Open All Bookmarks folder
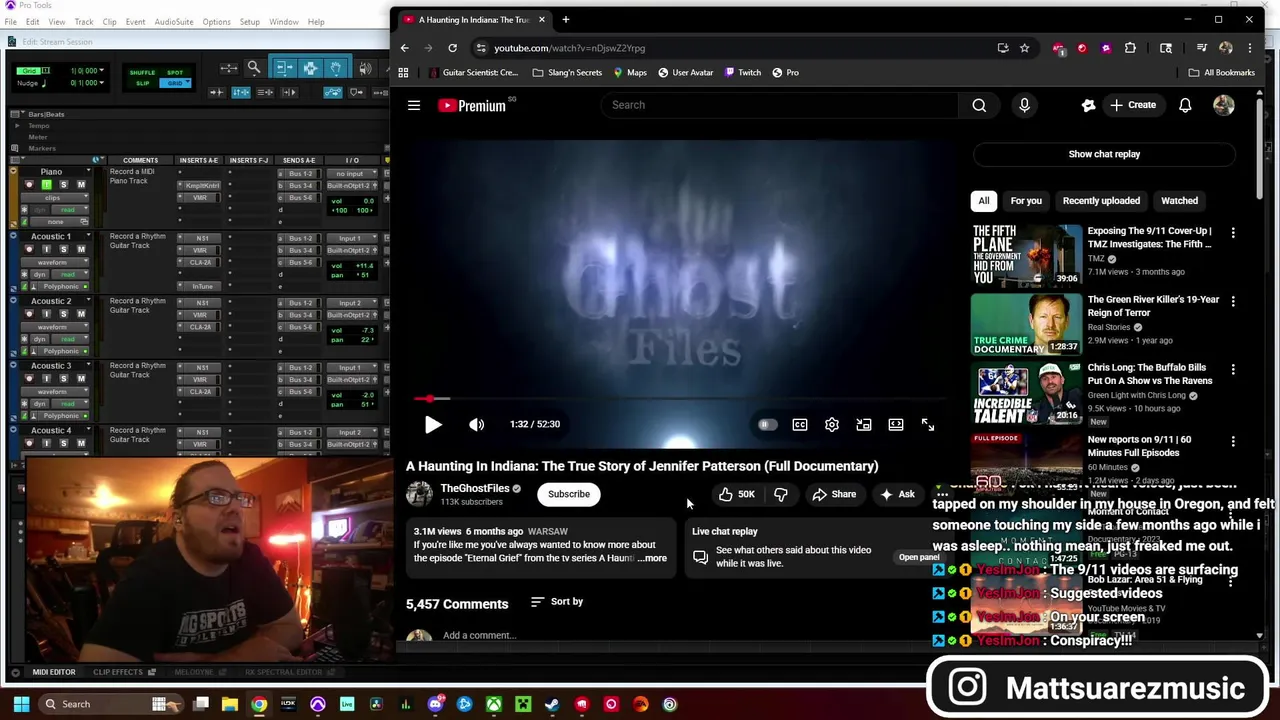Image resolution: width=1280 pixels, height=720 pixels. [1221, 73]
